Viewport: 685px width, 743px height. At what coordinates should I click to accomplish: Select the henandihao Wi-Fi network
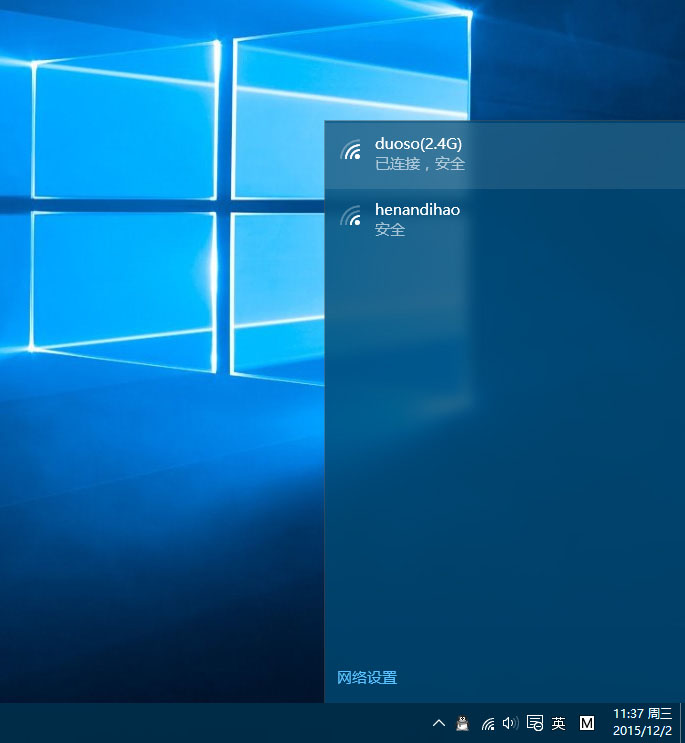pyautogui.click(x=505, y=221)
